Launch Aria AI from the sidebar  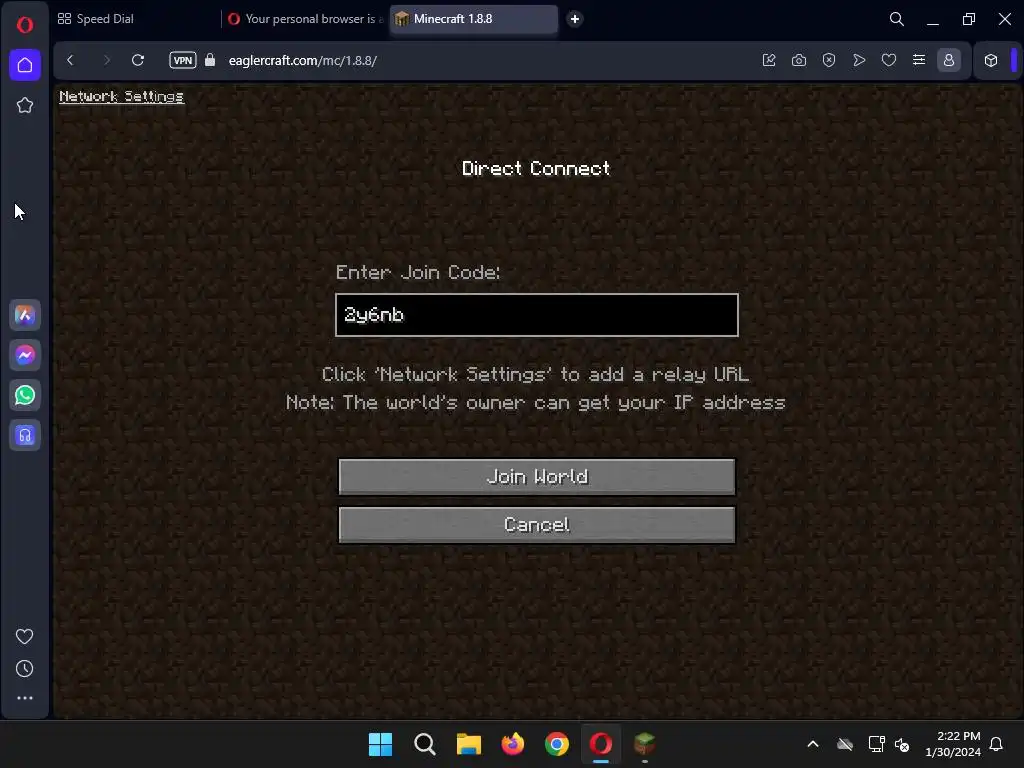25,315
